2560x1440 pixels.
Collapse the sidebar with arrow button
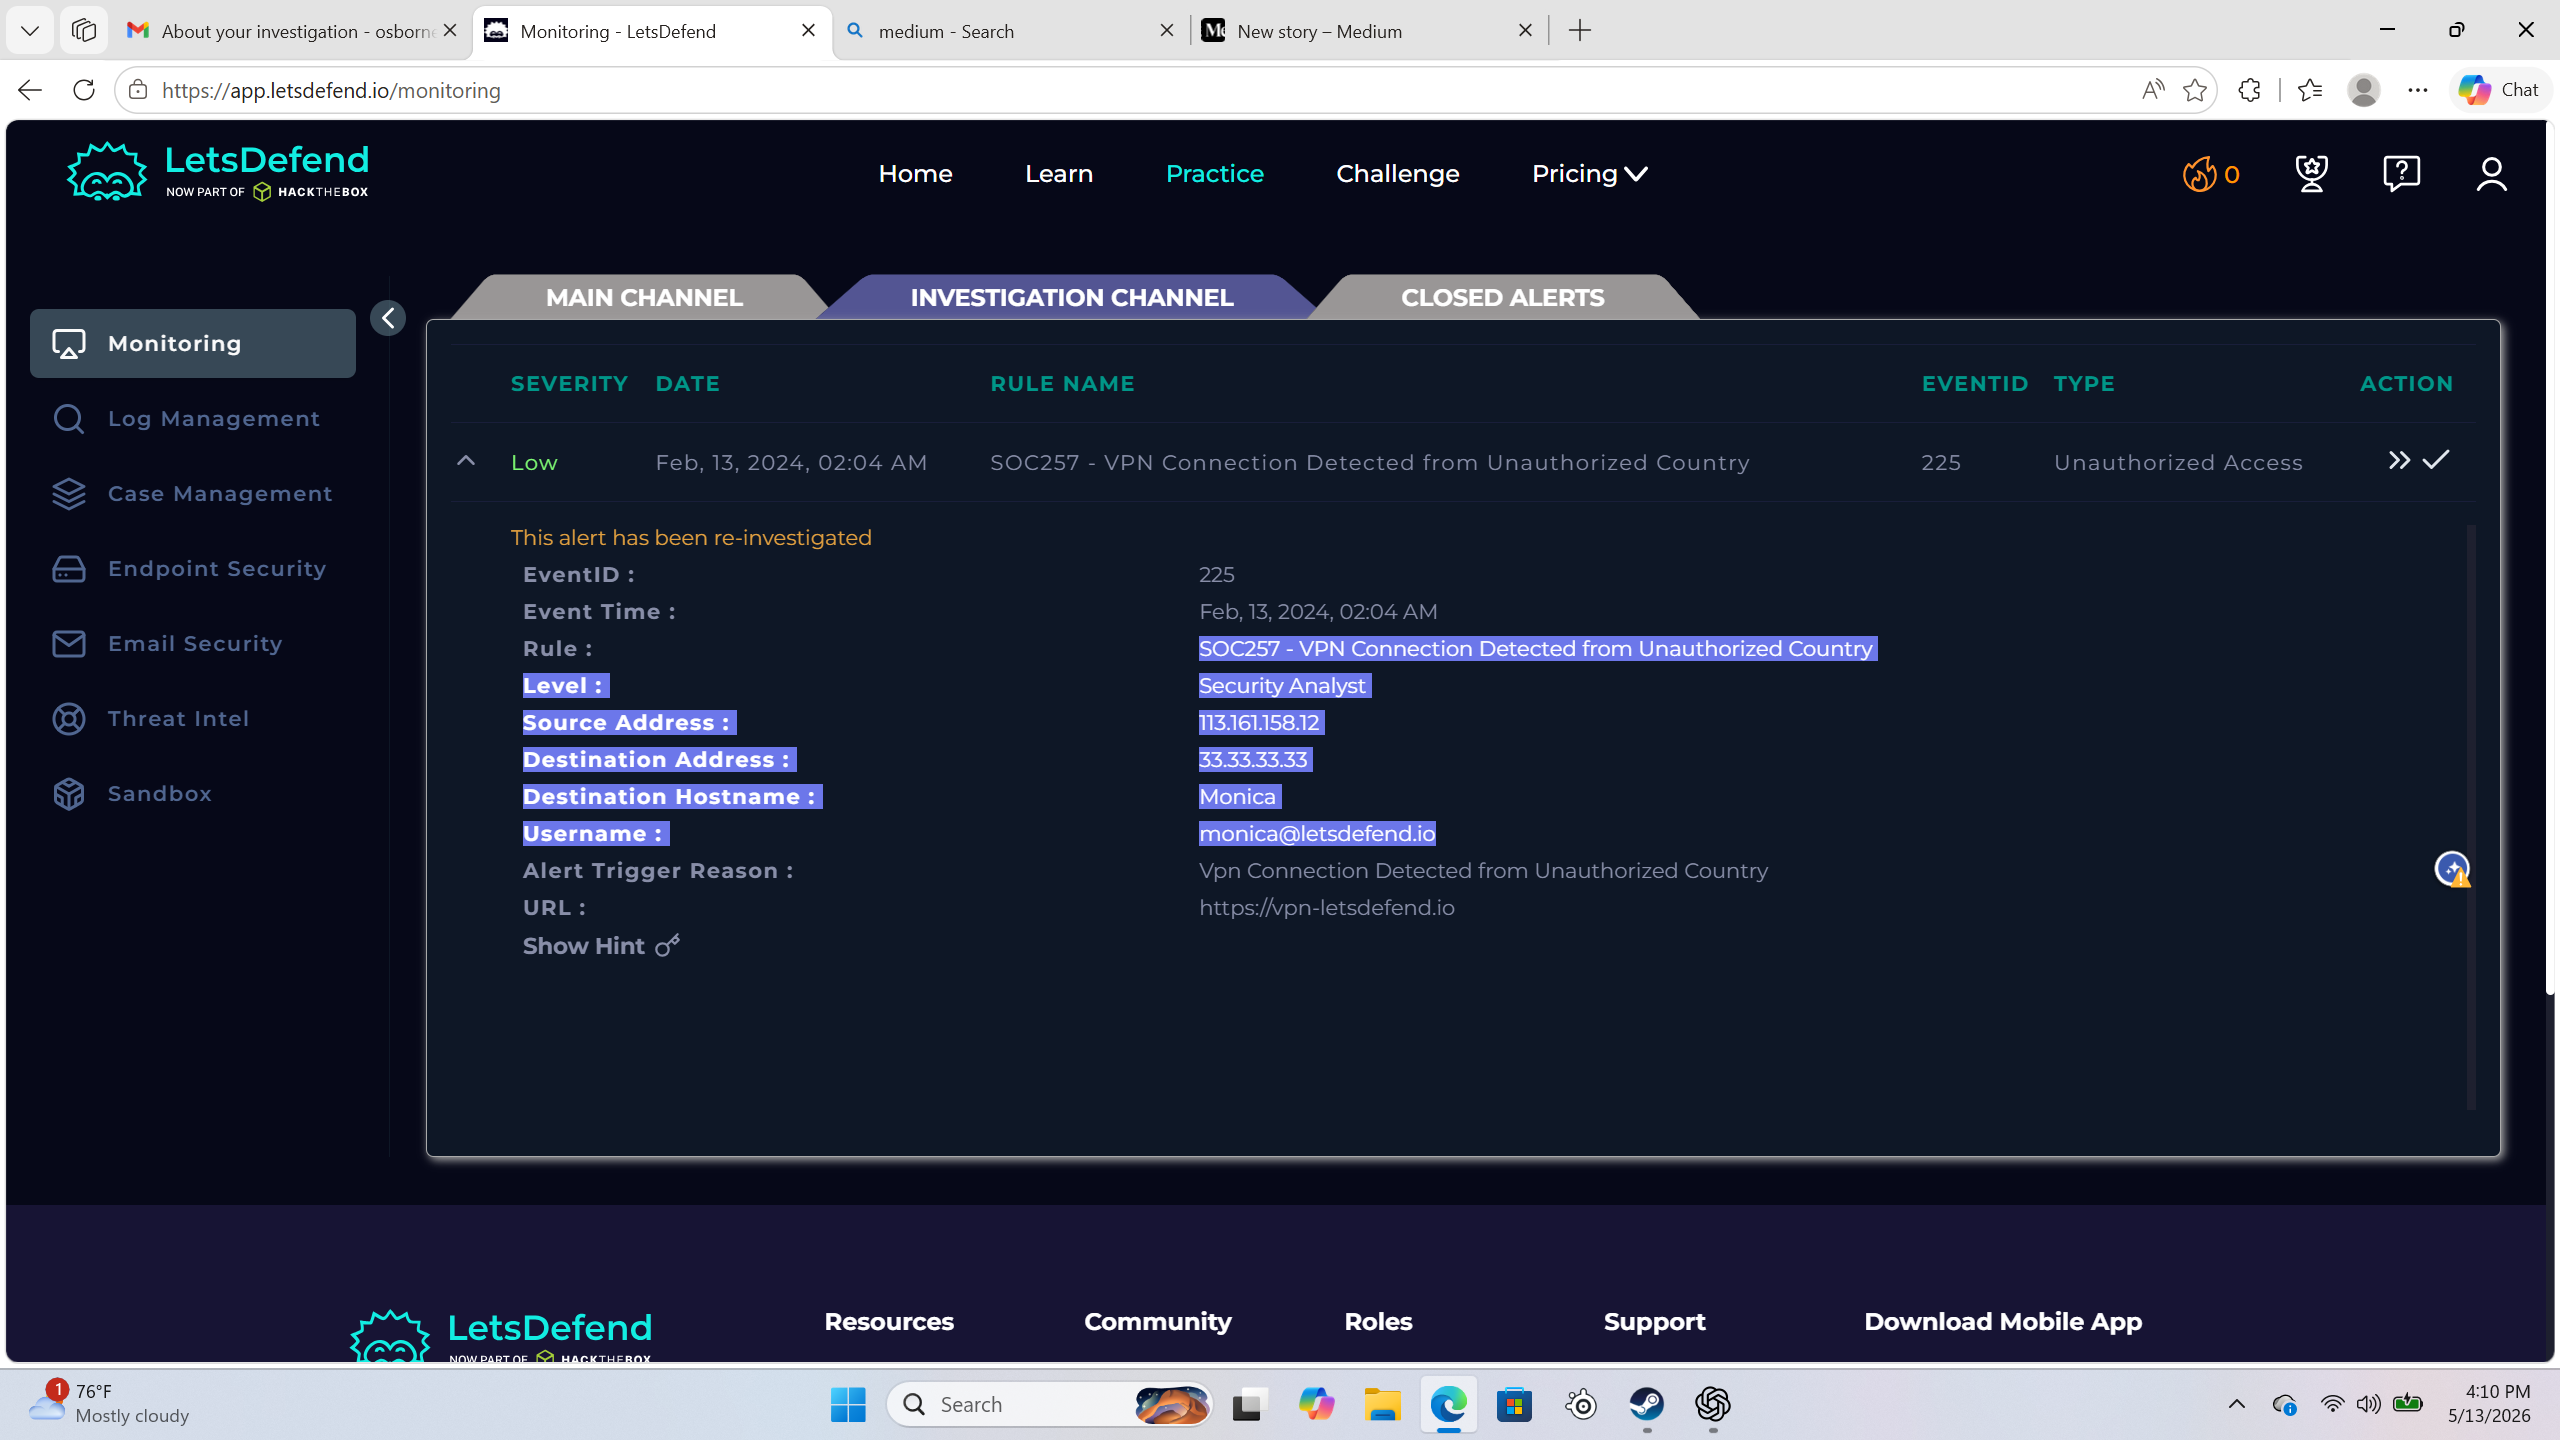[388, 318]
